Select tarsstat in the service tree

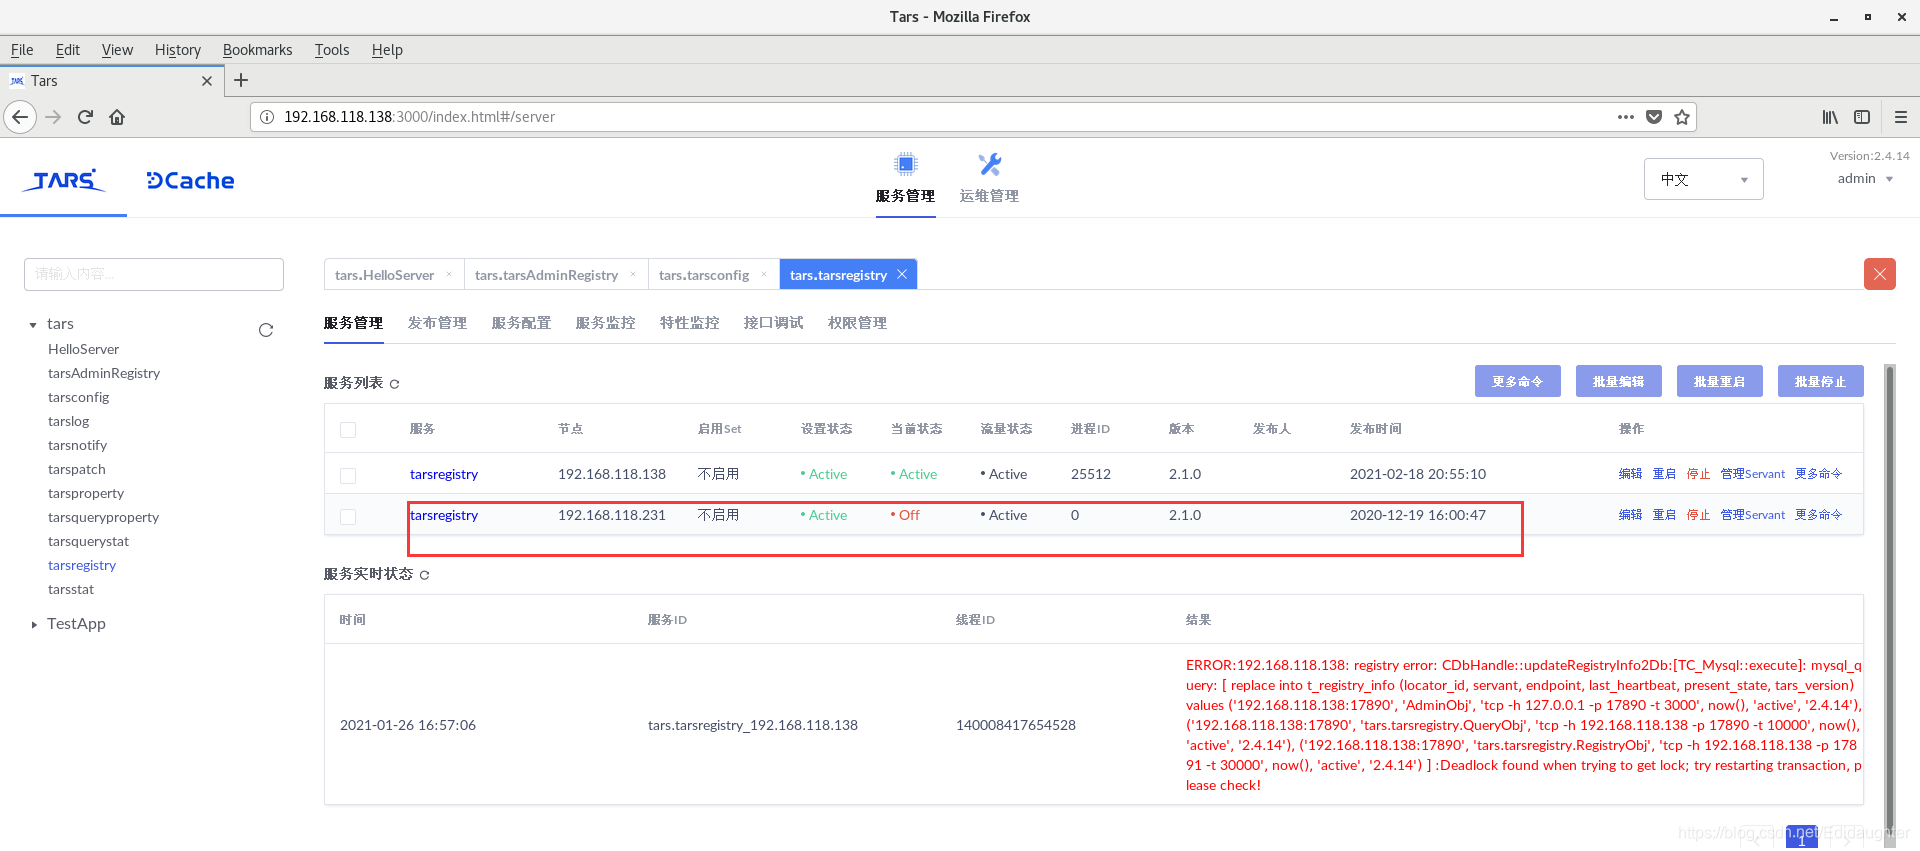click(71, 589)
